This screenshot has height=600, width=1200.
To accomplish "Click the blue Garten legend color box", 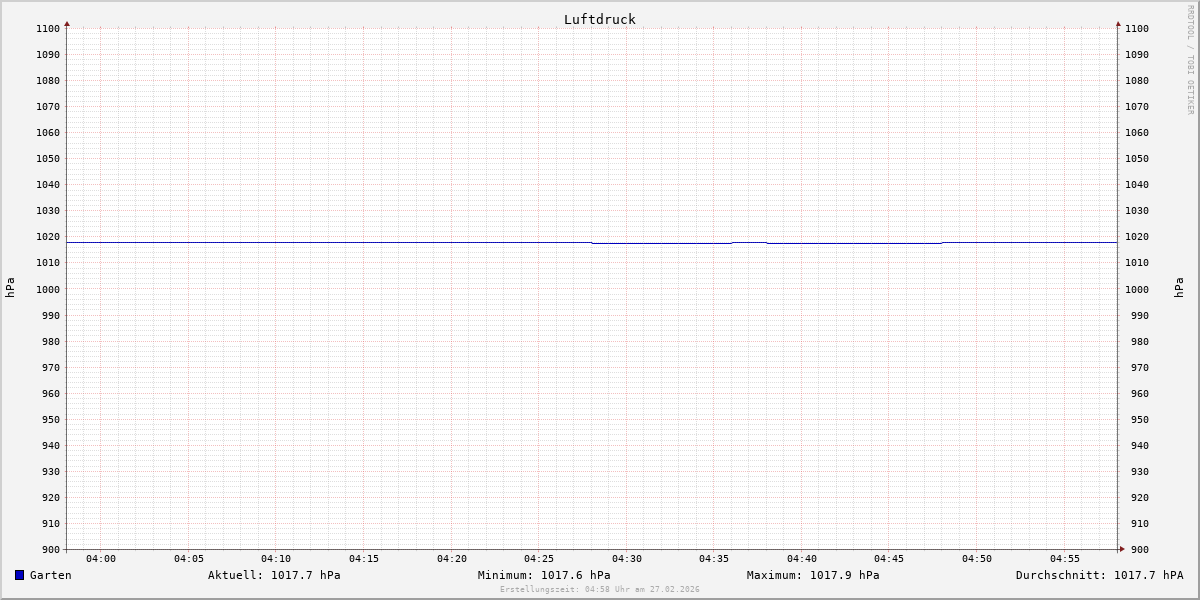I will (x=19, y=575).
